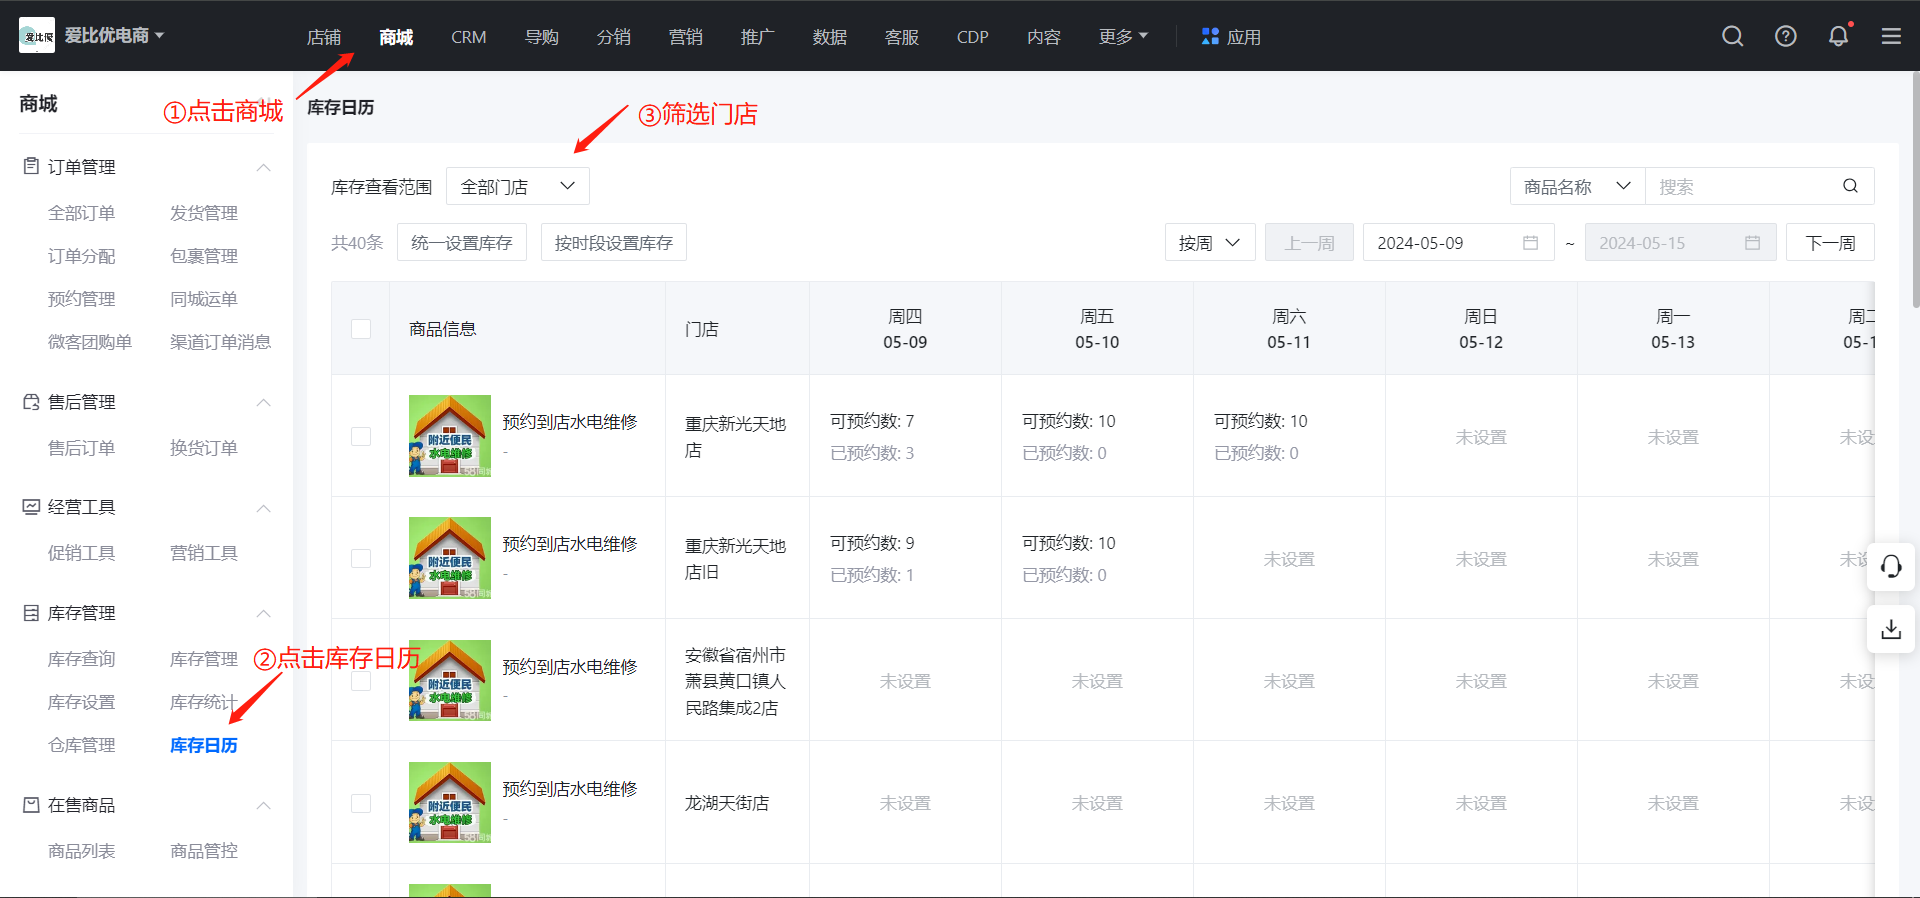Open the hamburger menu icon
Image resolution: width=1920 pixels, height=898 pixels.
pos(1891,36)
